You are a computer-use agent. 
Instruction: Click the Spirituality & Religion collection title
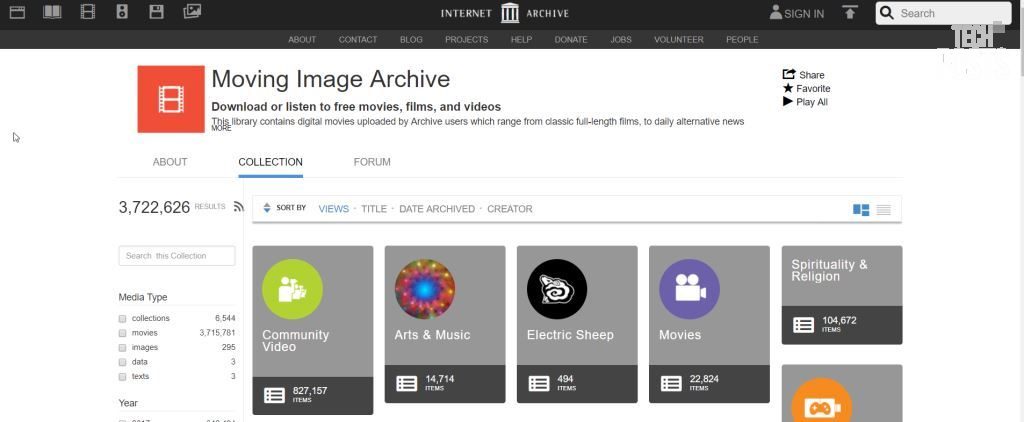829,270
